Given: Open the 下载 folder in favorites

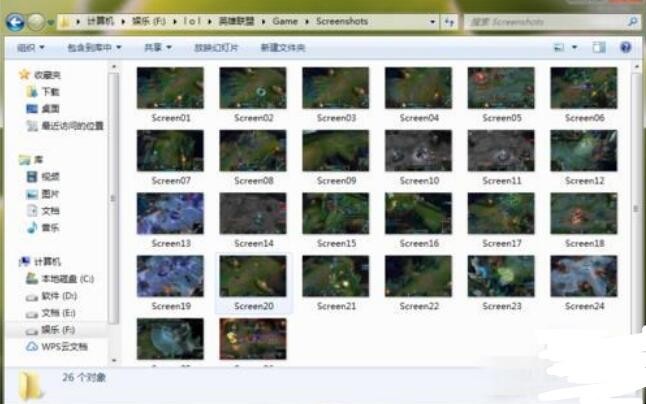Looking at the screenshot, I should (x=50, y=91).
